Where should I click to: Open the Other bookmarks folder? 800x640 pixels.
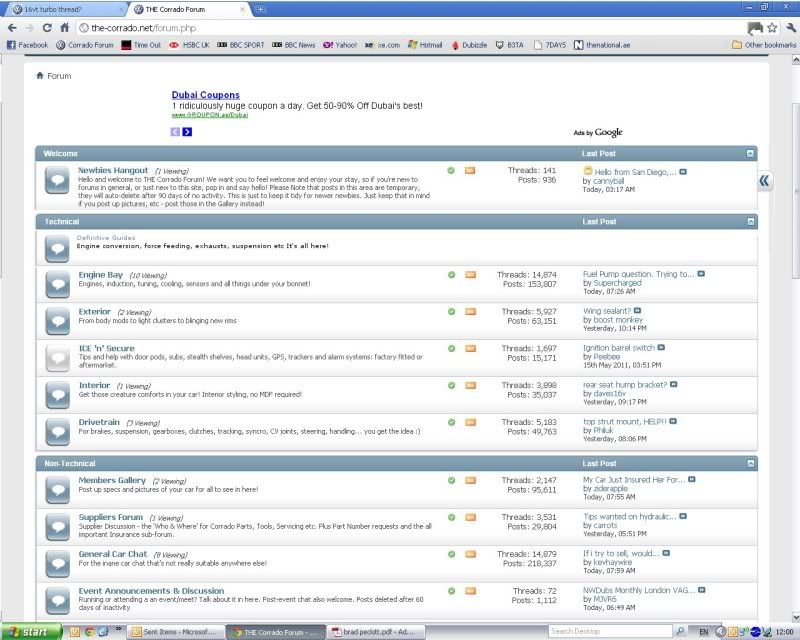tap(764, 45)
